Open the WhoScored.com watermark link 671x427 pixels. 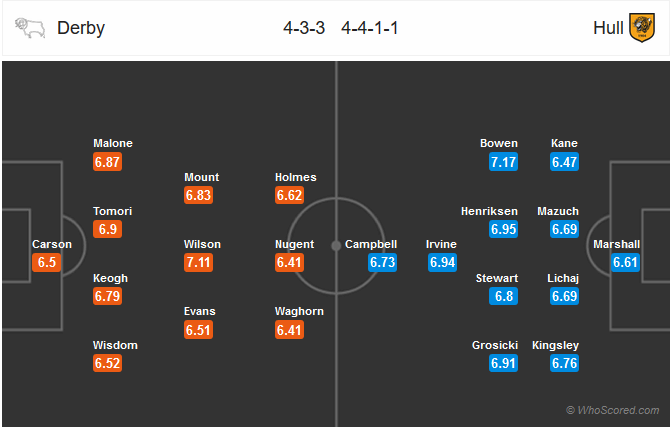[x=613, y=410]
